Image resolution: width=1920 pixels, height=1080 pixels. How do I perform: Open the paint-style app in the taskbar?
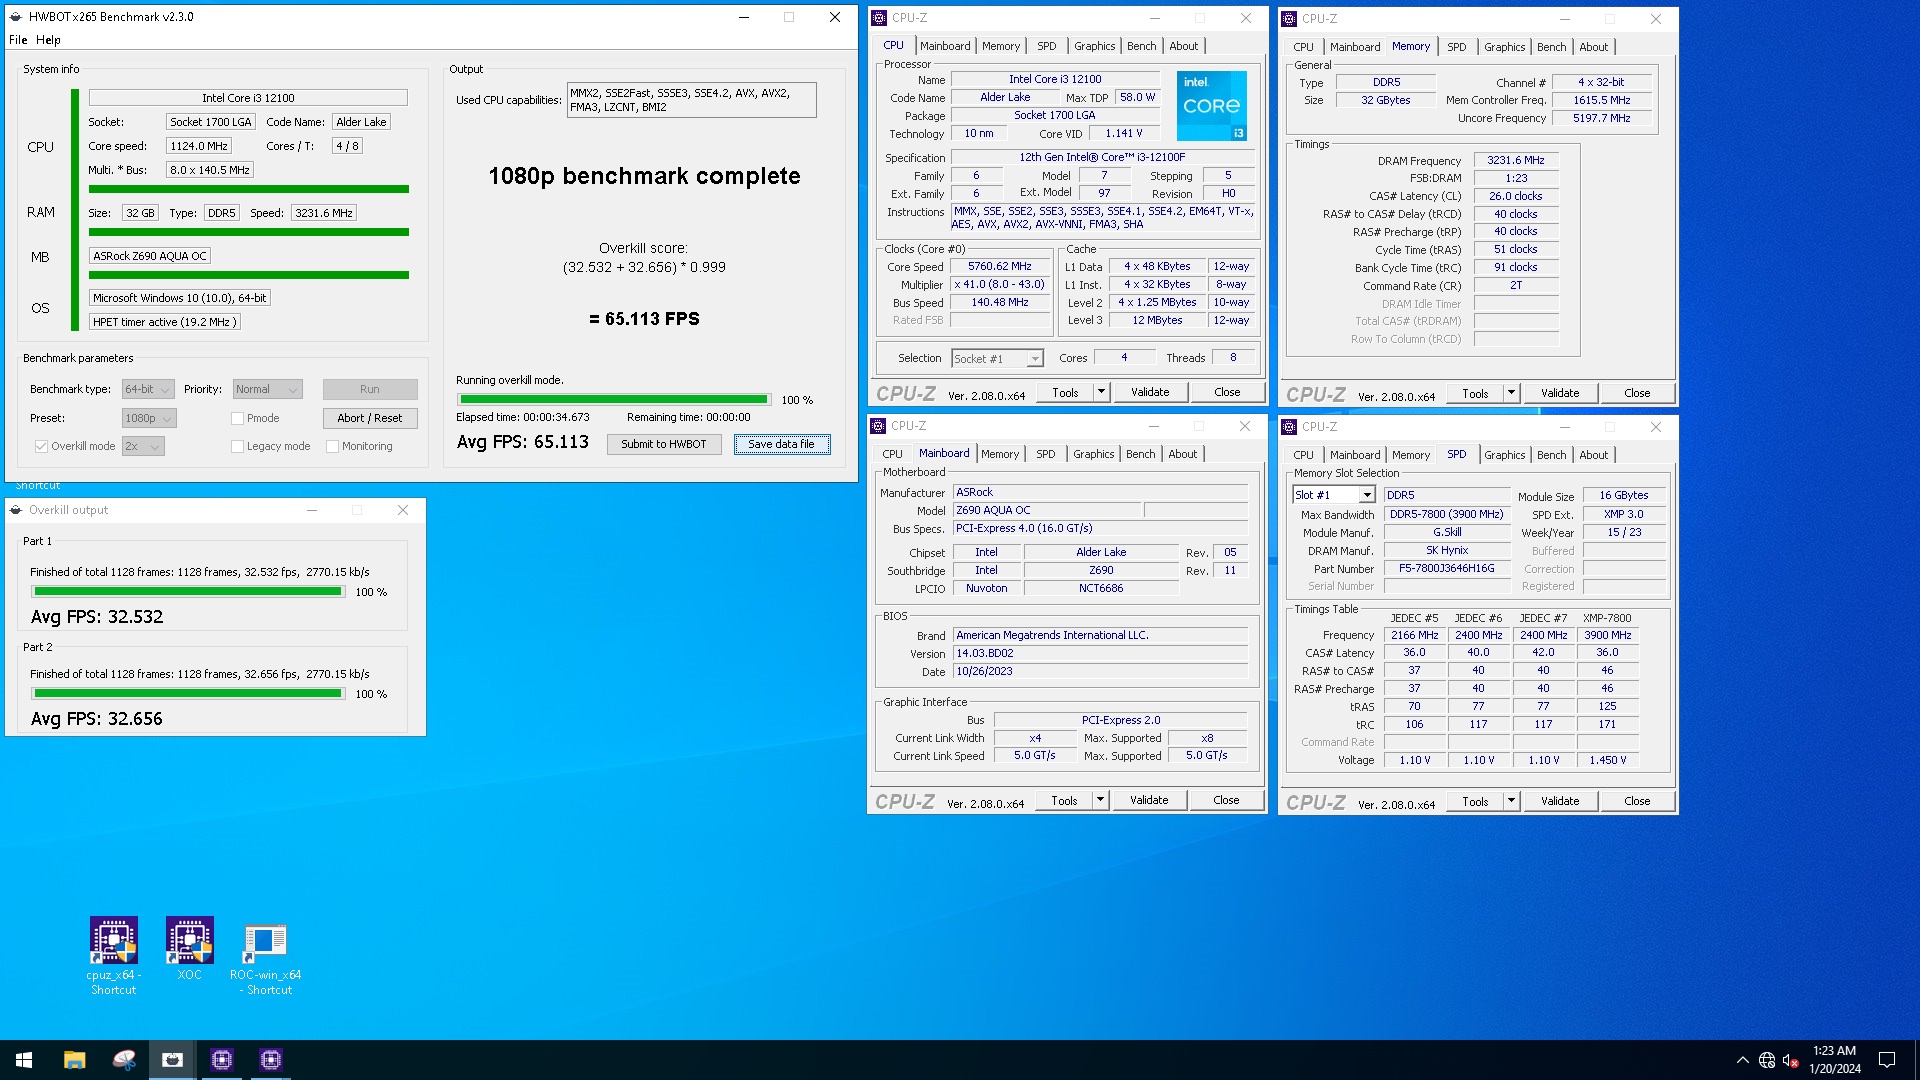[124, 1060]
